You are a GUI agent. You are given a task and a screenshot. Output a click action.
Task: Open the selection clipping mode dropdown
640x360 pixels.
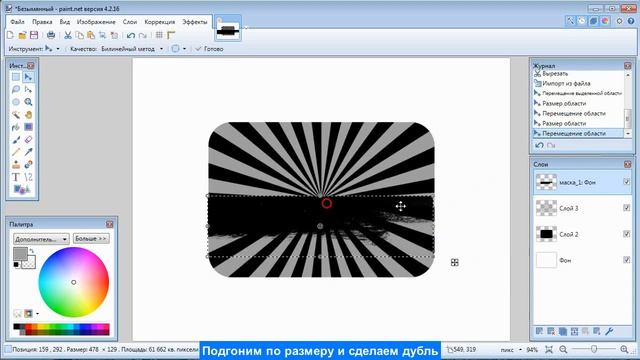pos(179,49)
